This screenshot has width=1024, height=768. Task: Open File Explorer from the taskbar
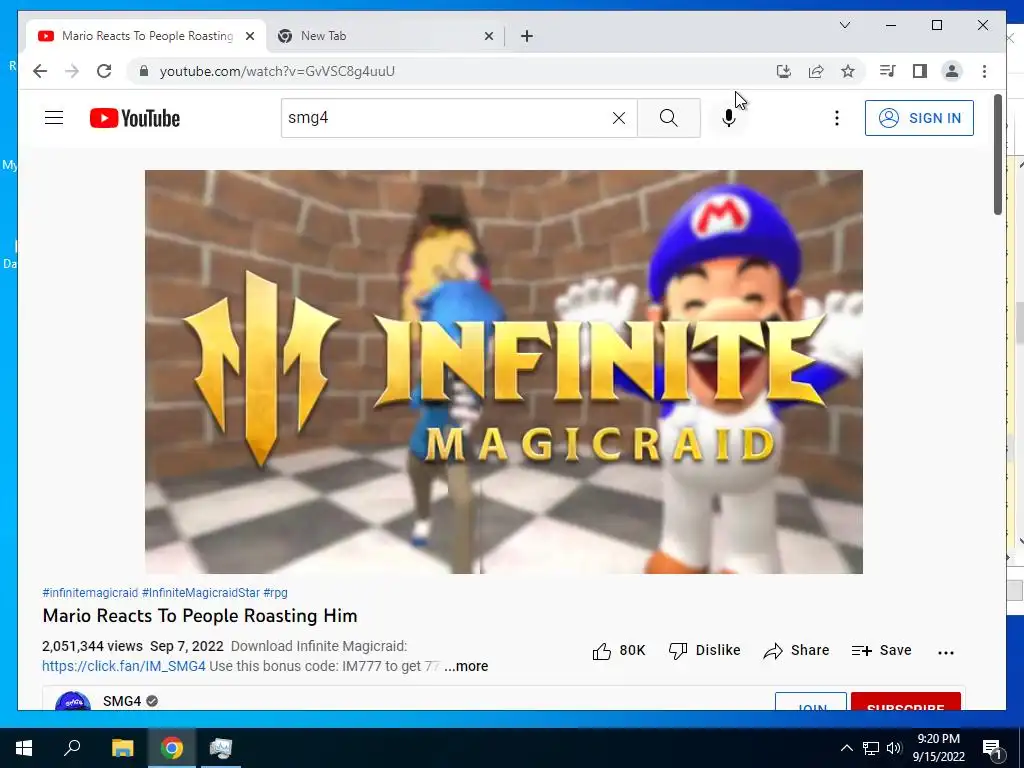coord(122,748)
